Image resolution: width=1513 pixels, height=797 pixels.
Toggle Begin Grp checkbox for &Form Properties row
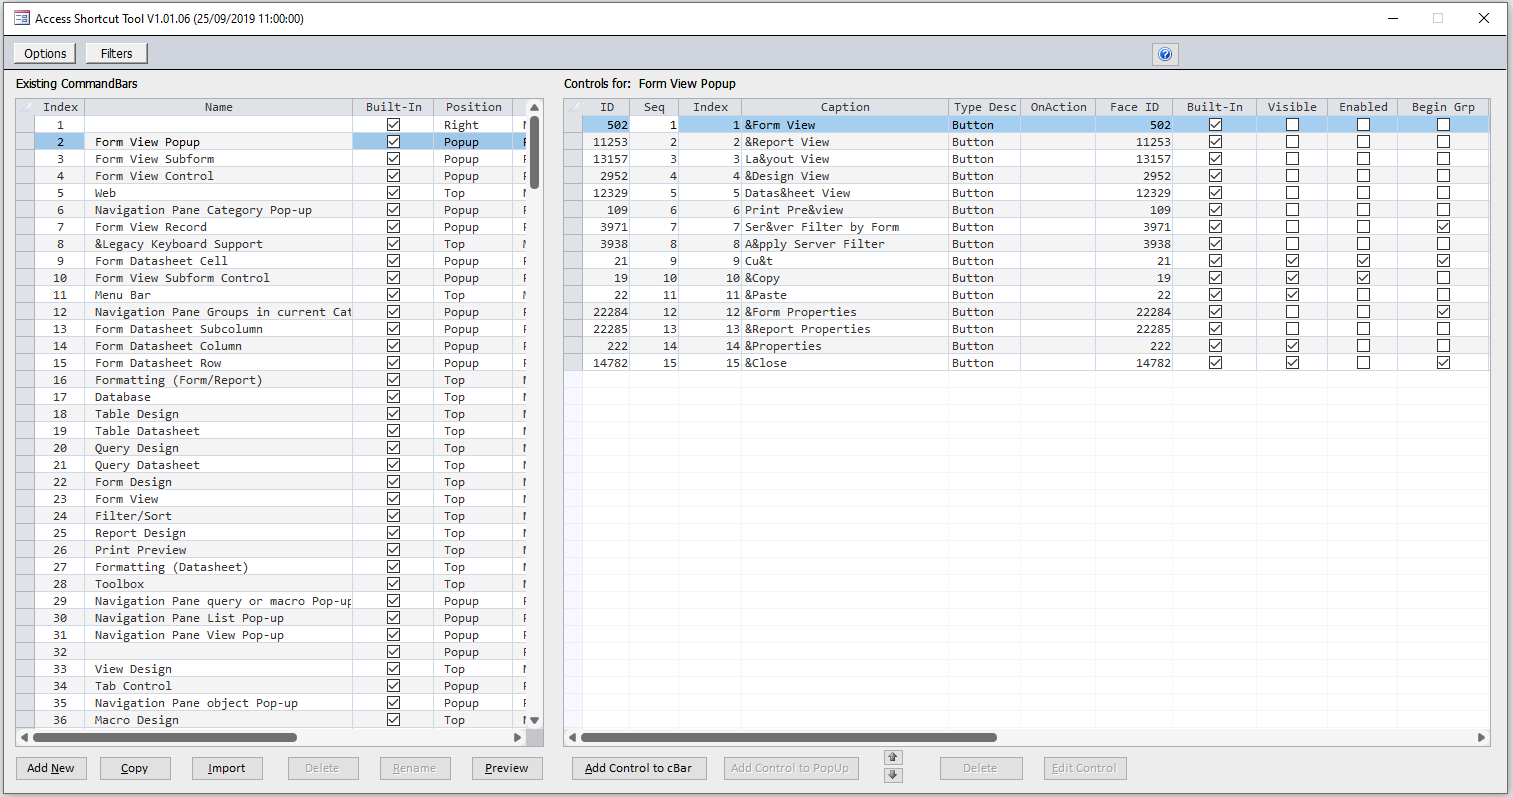1443,312
